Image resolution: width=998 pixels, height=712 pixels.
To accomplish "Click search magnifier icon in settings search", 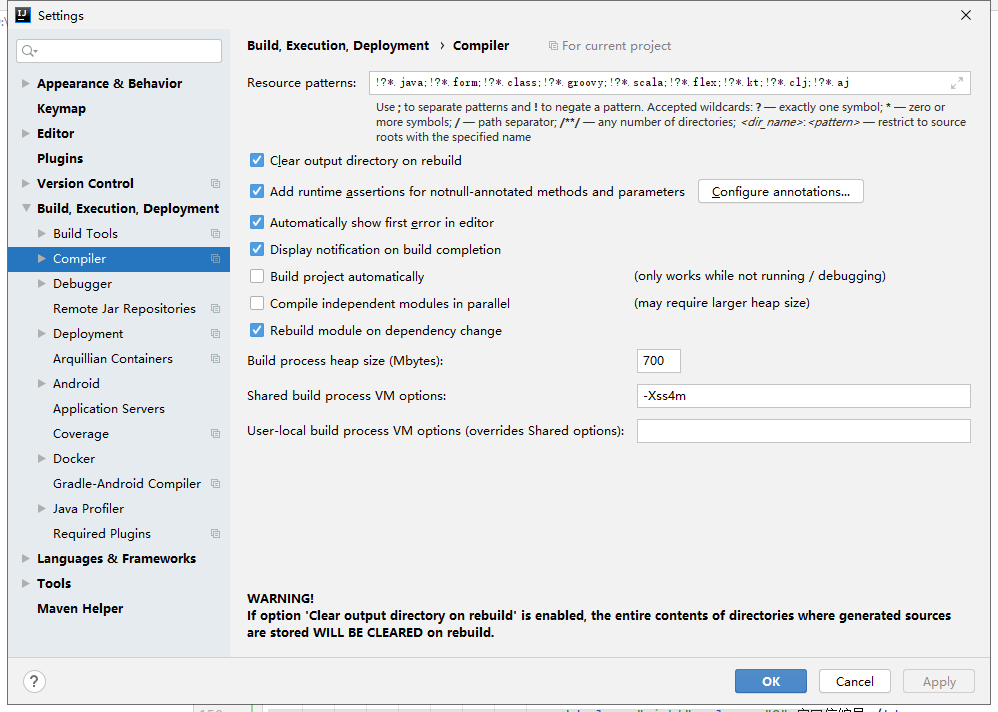I will tap(29, 51).
